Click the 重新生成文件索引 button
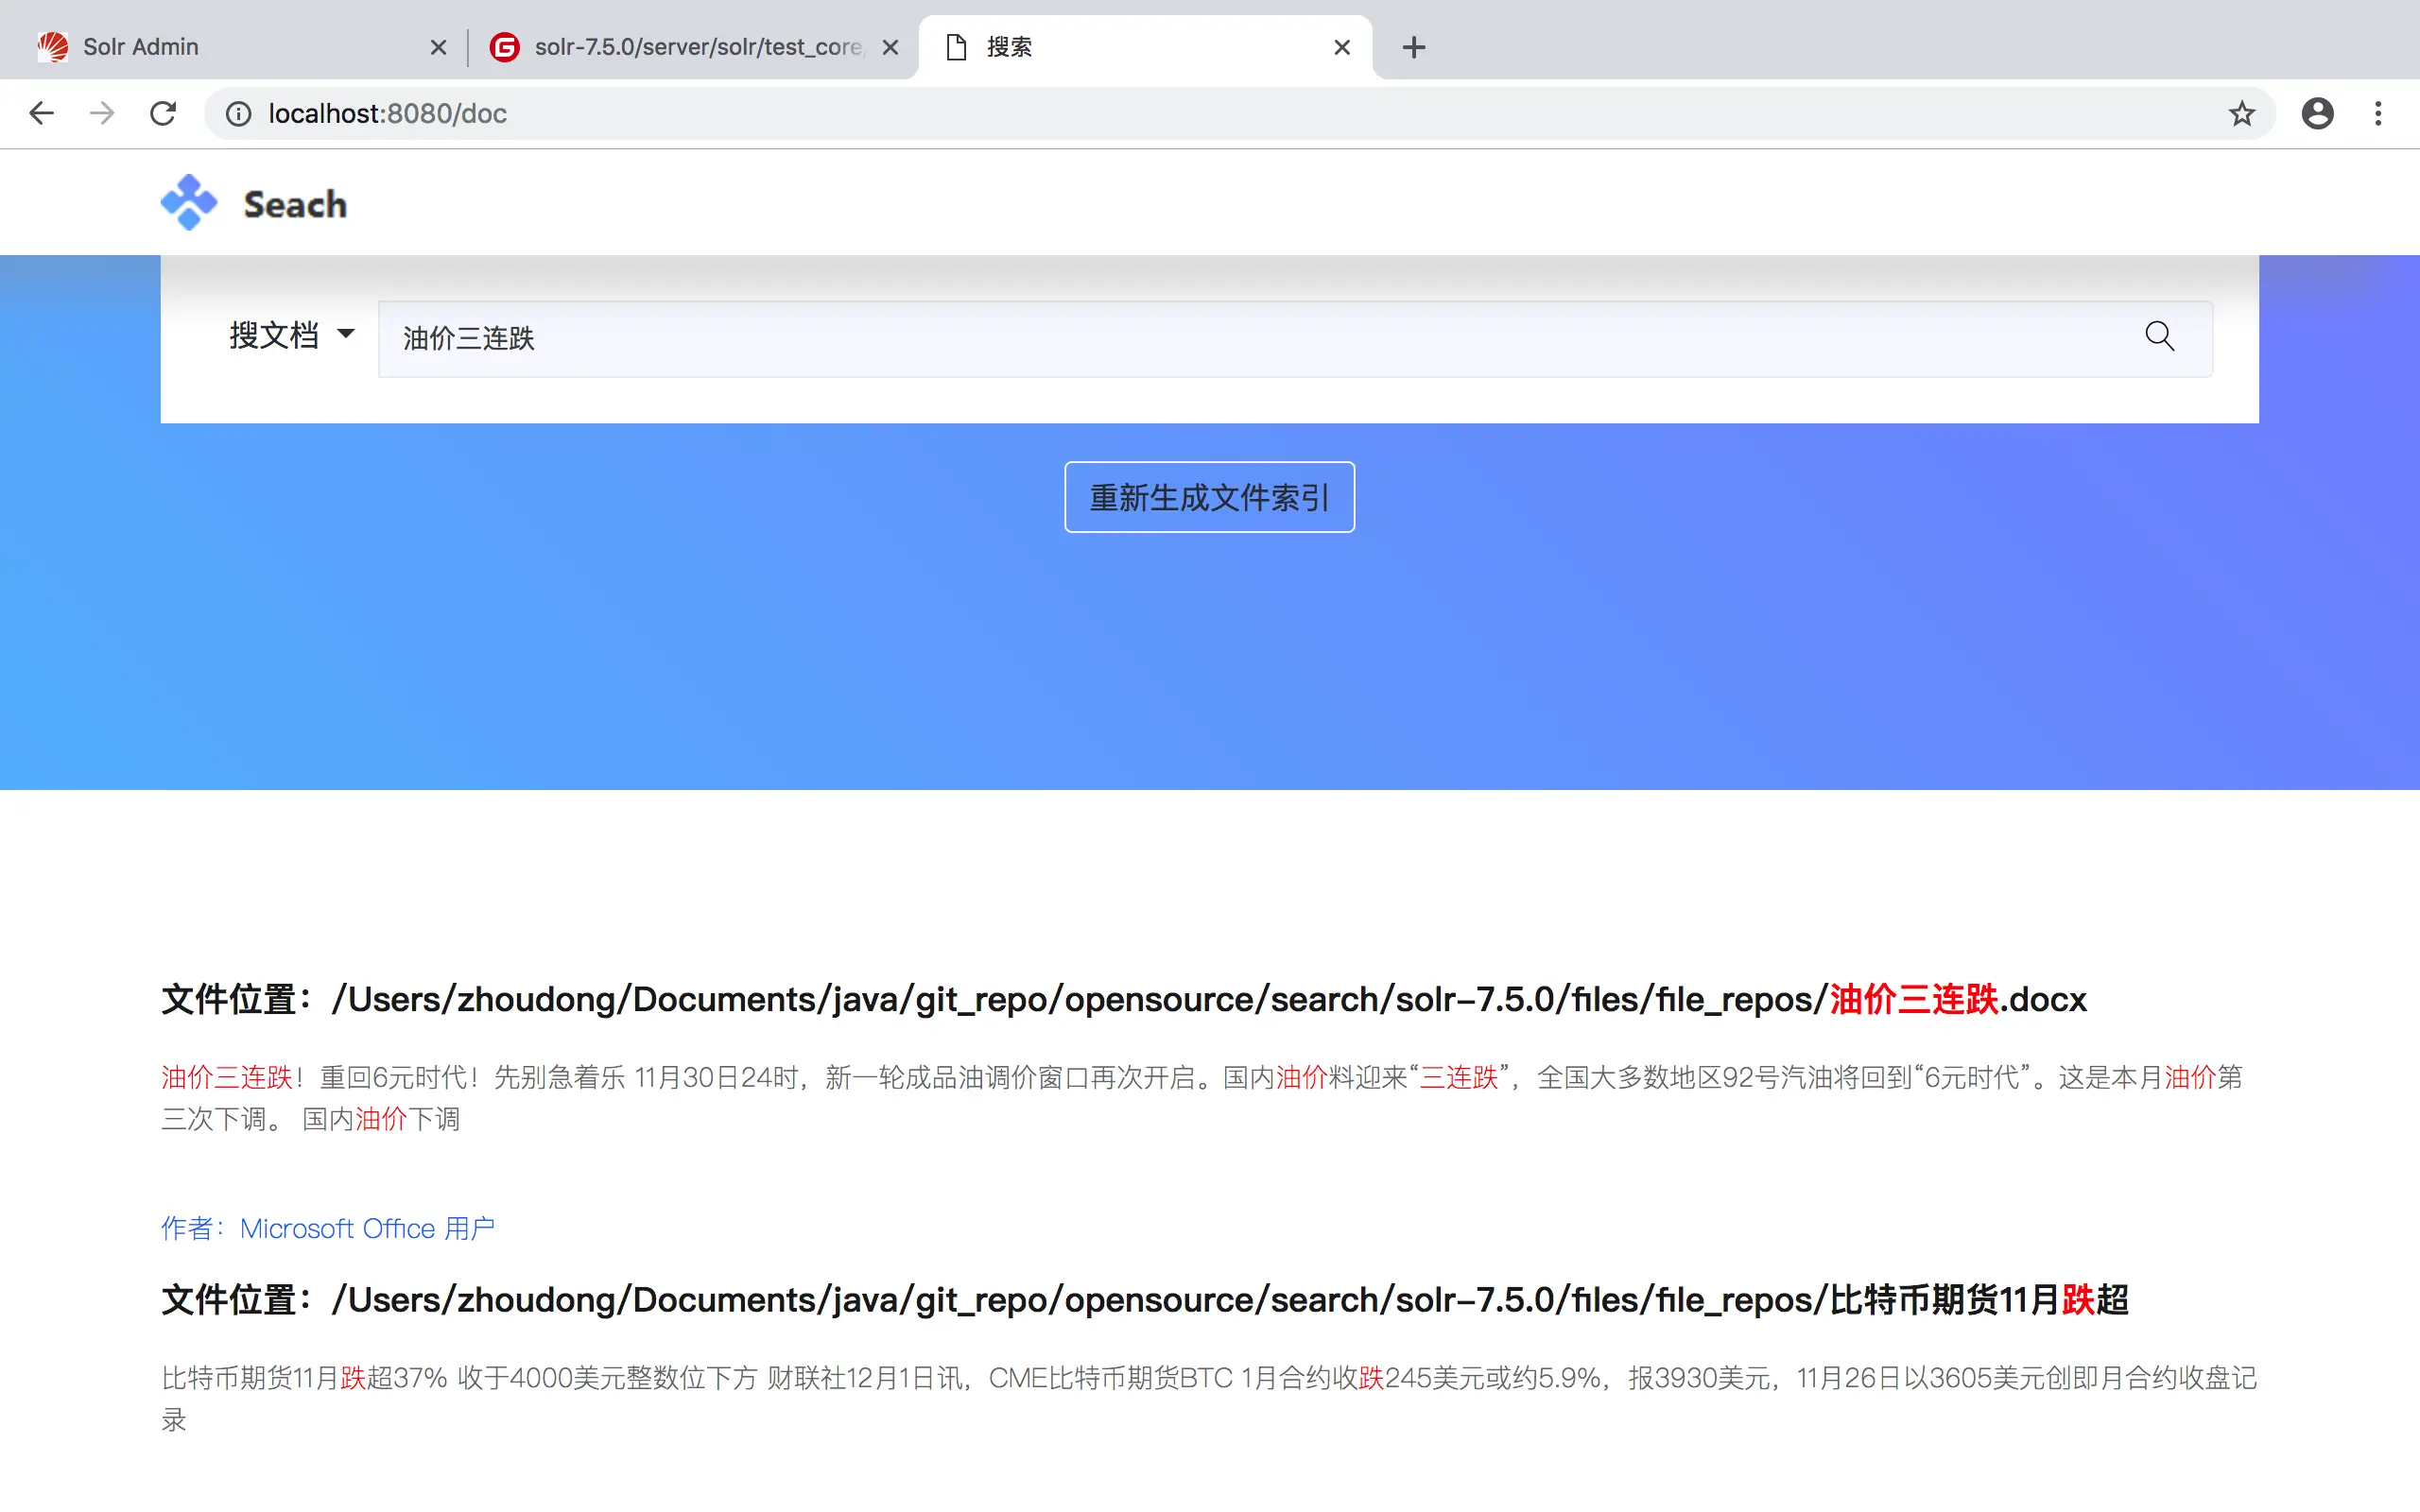The image size is (2420, 1512). (x=1209, y=497)
